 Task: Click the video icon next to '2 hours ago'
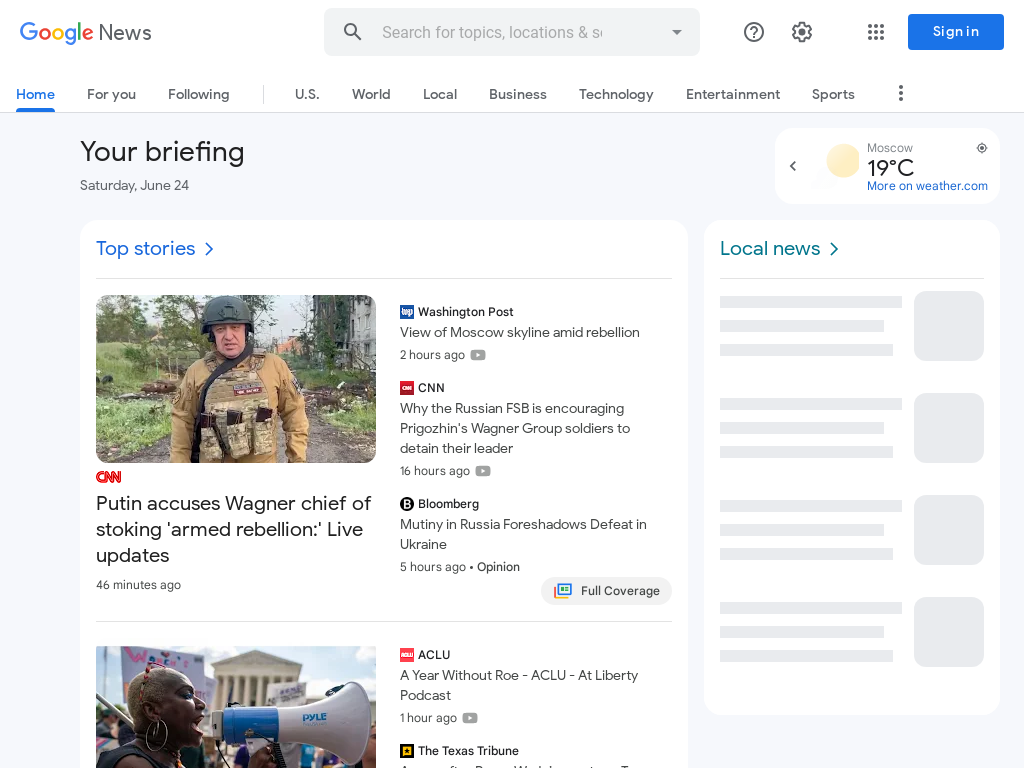478,355
